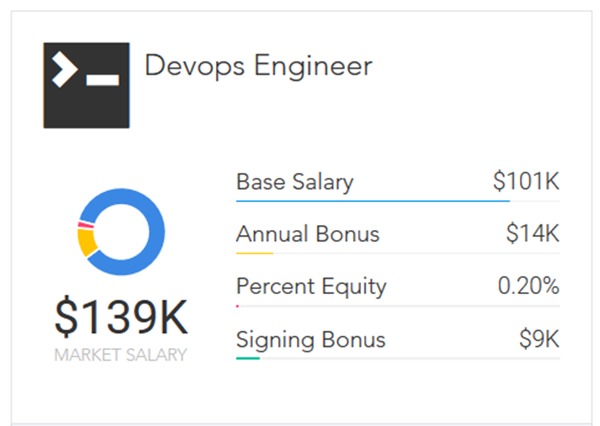Click the red equity donut segment
This screenshot has height=426, width=600.
pyautogui.click(x=86, y=225)
